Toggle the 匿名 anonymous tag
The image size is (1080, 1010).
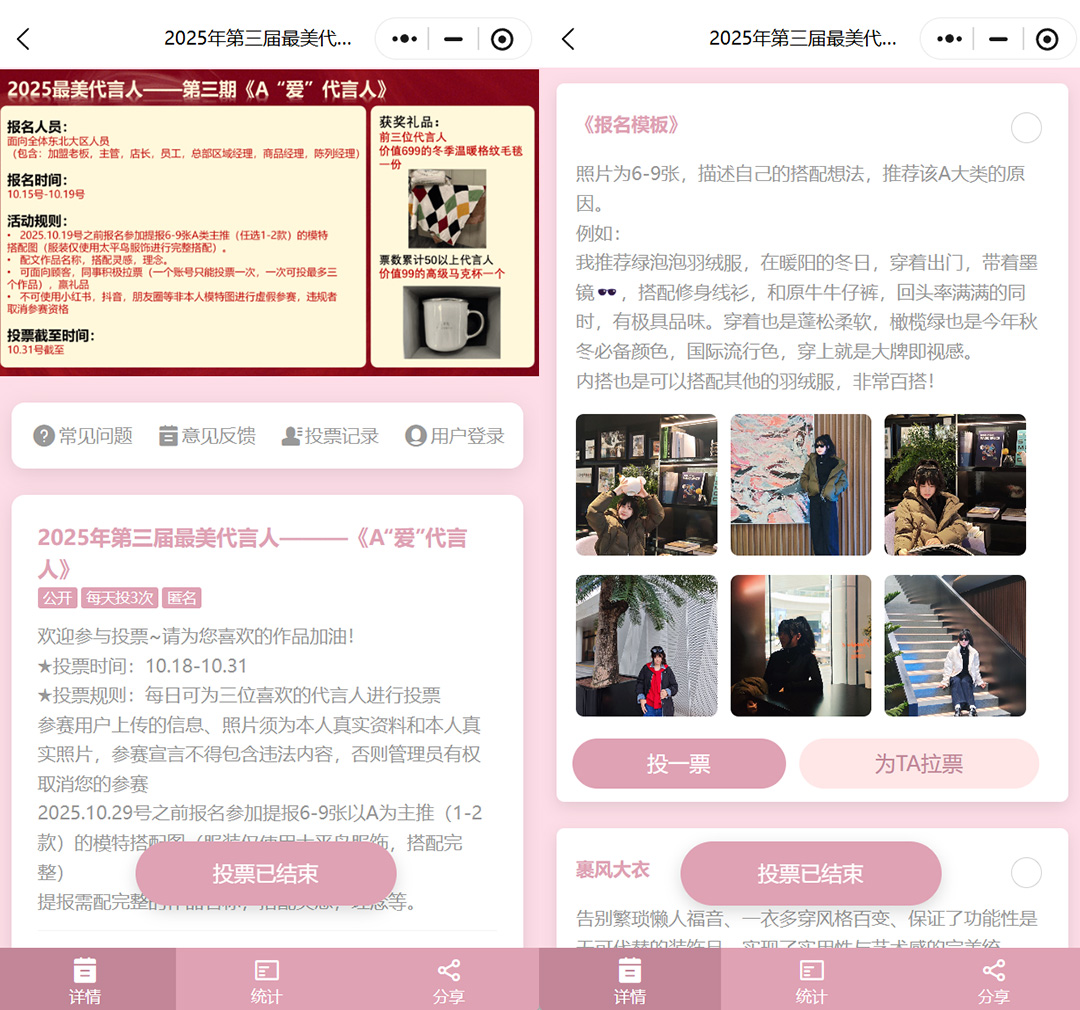point(180,597)
